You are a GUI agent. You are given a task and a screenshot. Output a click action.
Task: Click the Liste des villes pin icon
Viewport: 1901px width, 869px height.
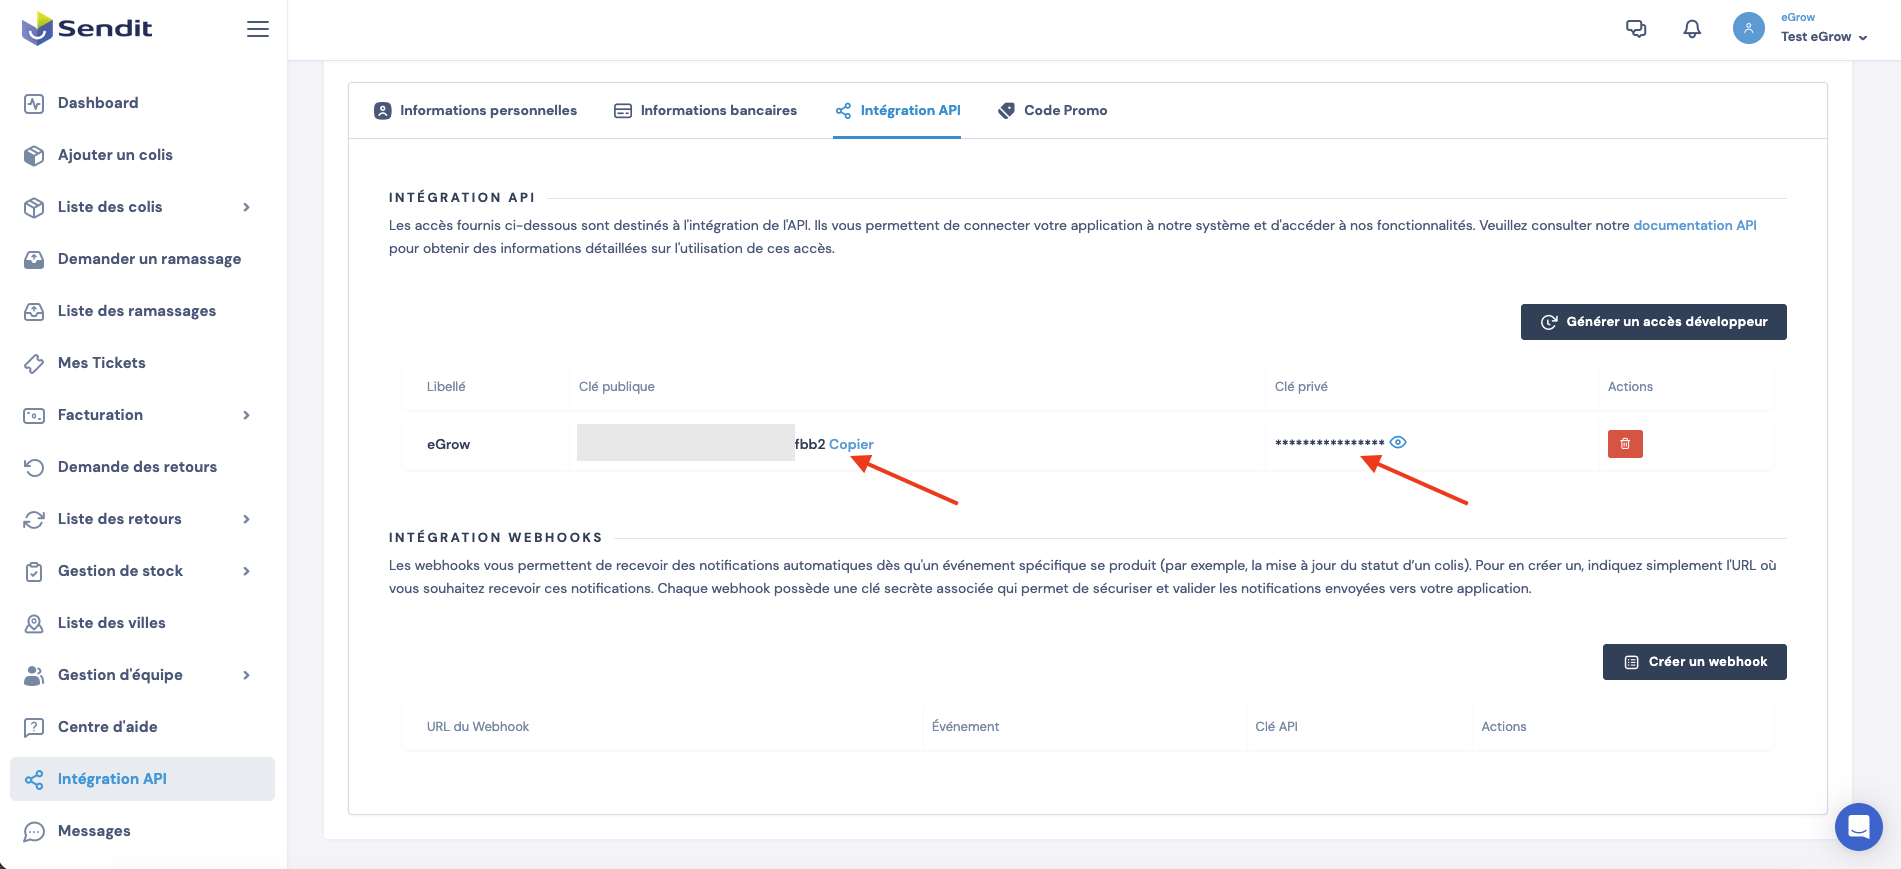coord(34,623)
